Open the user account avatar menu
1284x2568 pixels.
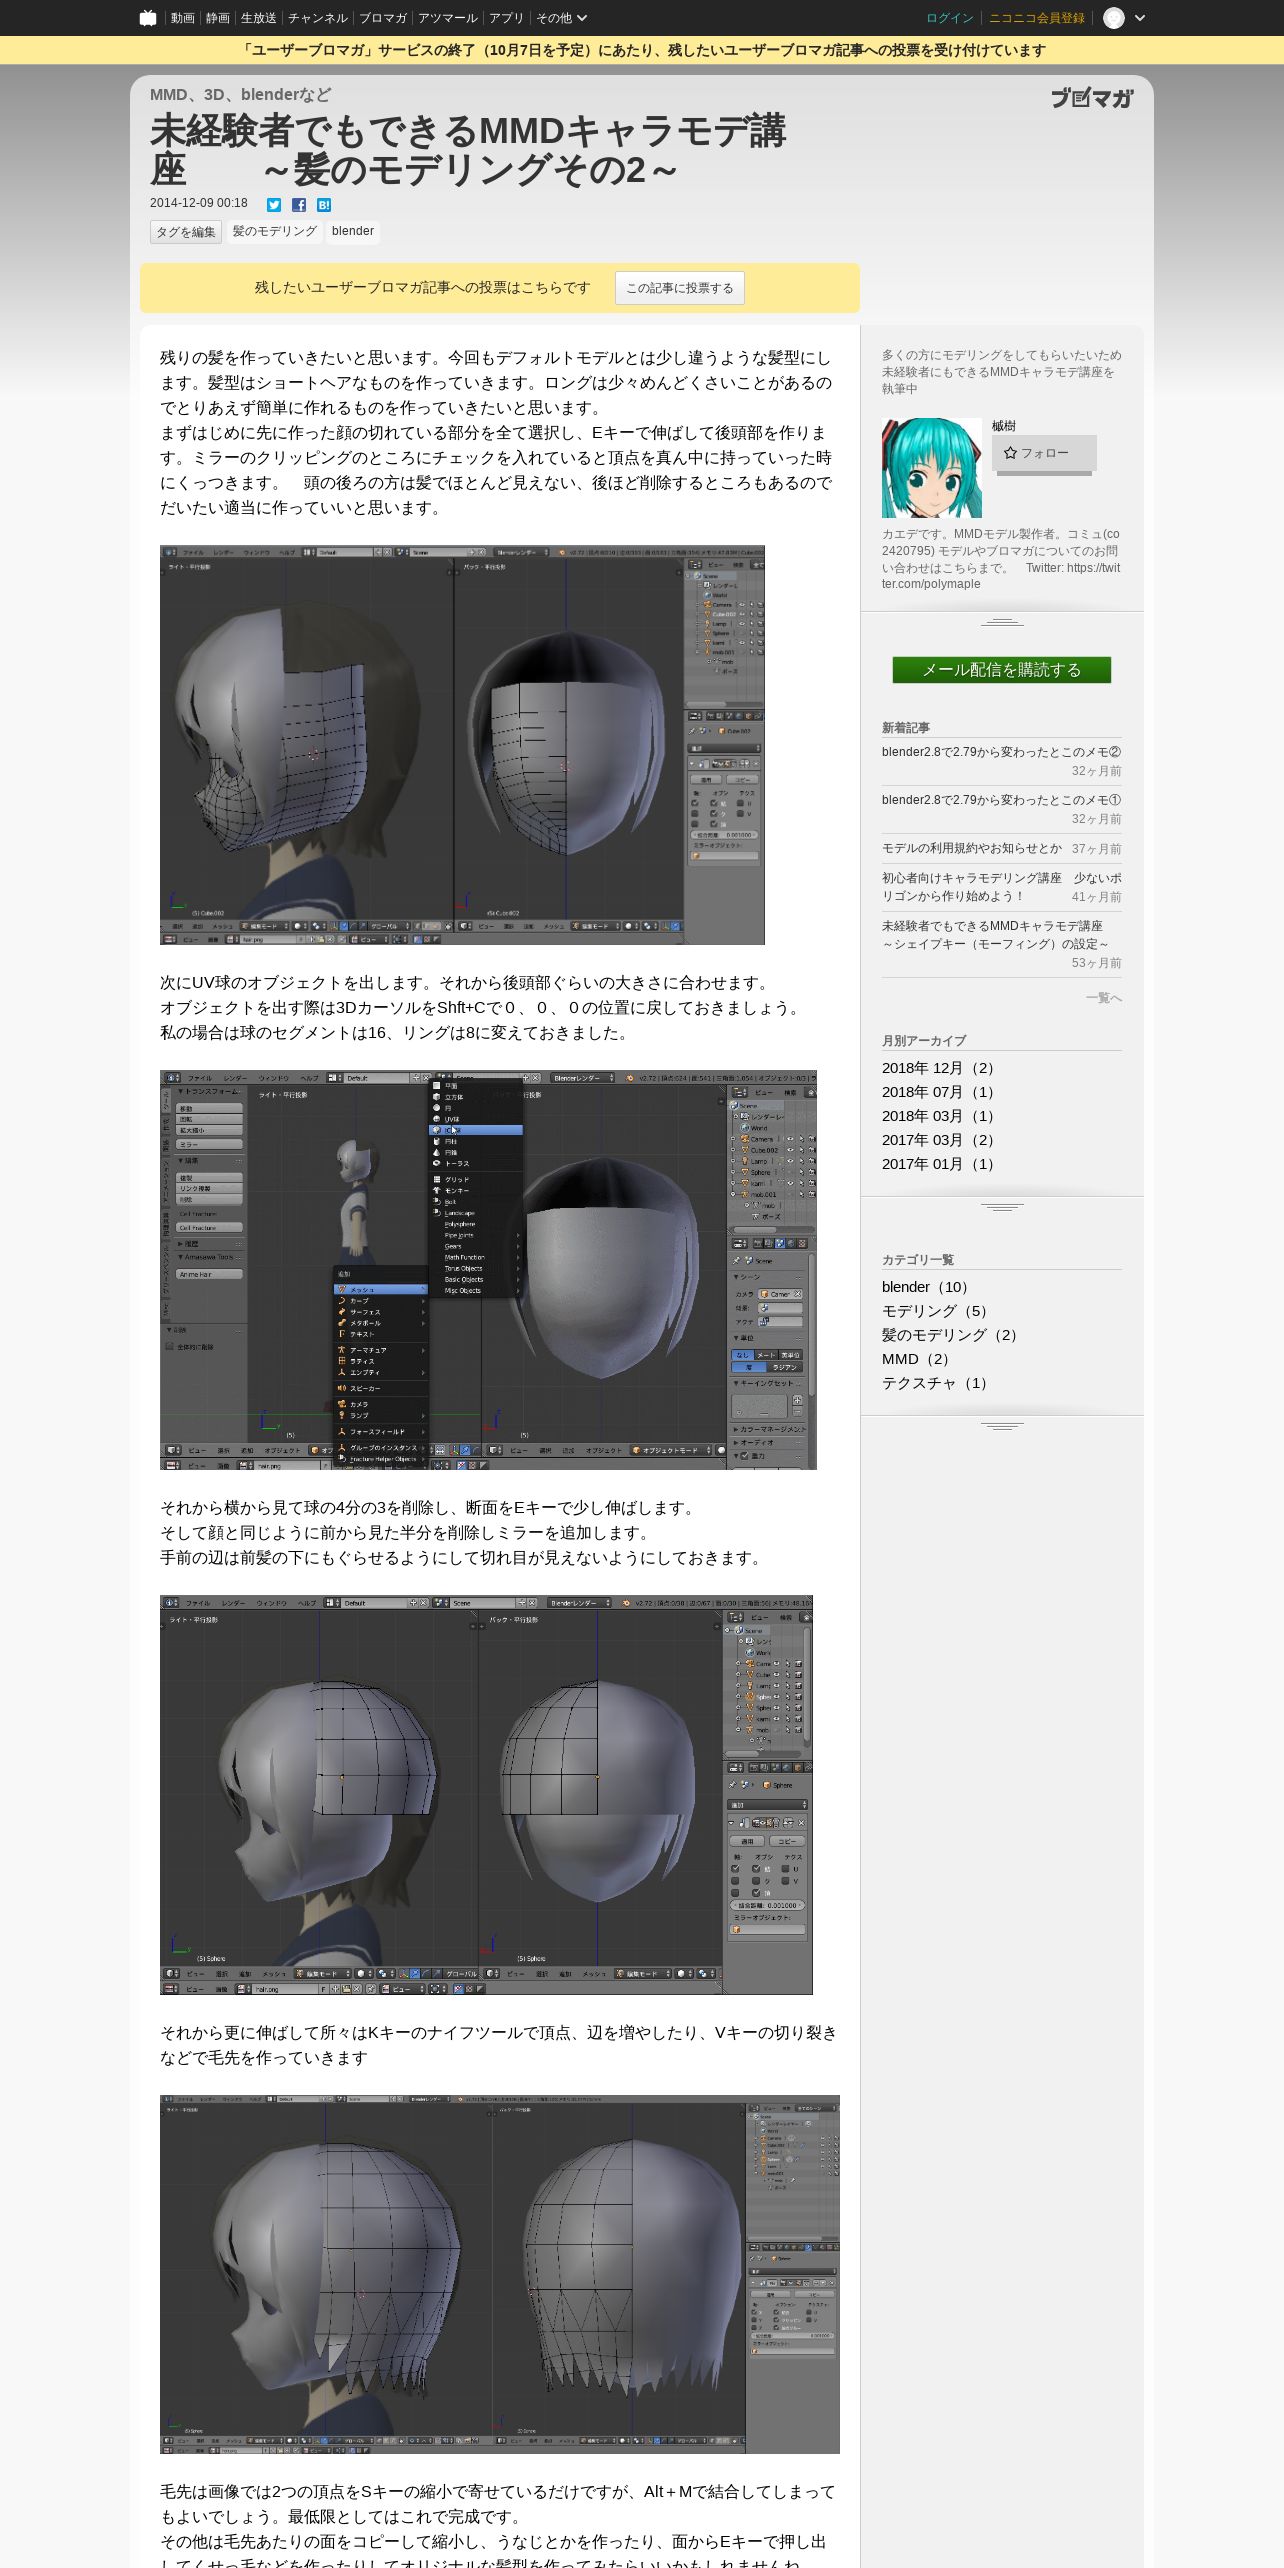1124,18
